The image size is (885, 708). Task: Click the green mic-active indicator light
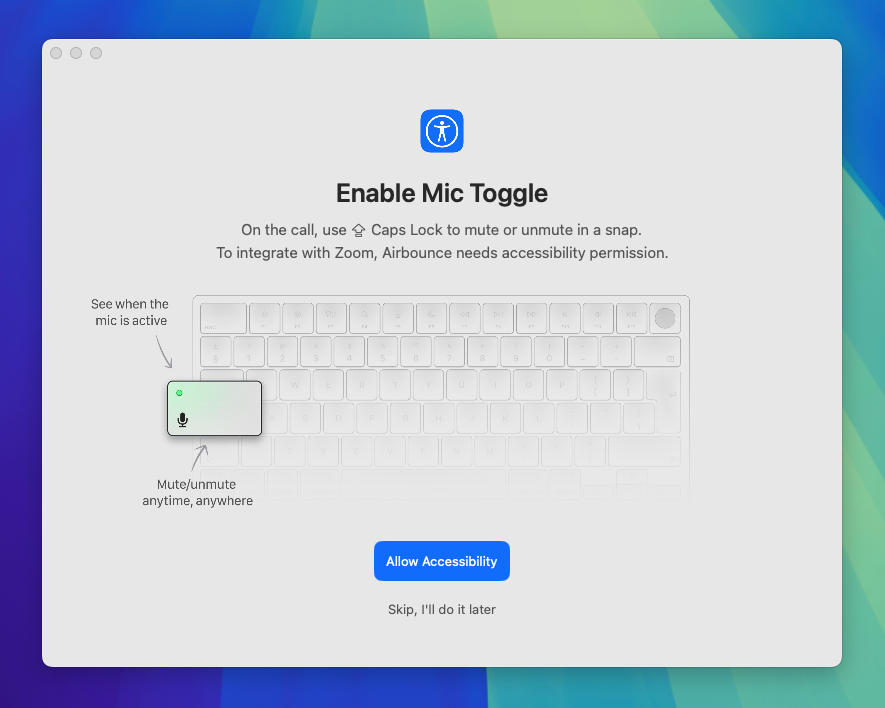pyautogui.click(x=179, y=393)
